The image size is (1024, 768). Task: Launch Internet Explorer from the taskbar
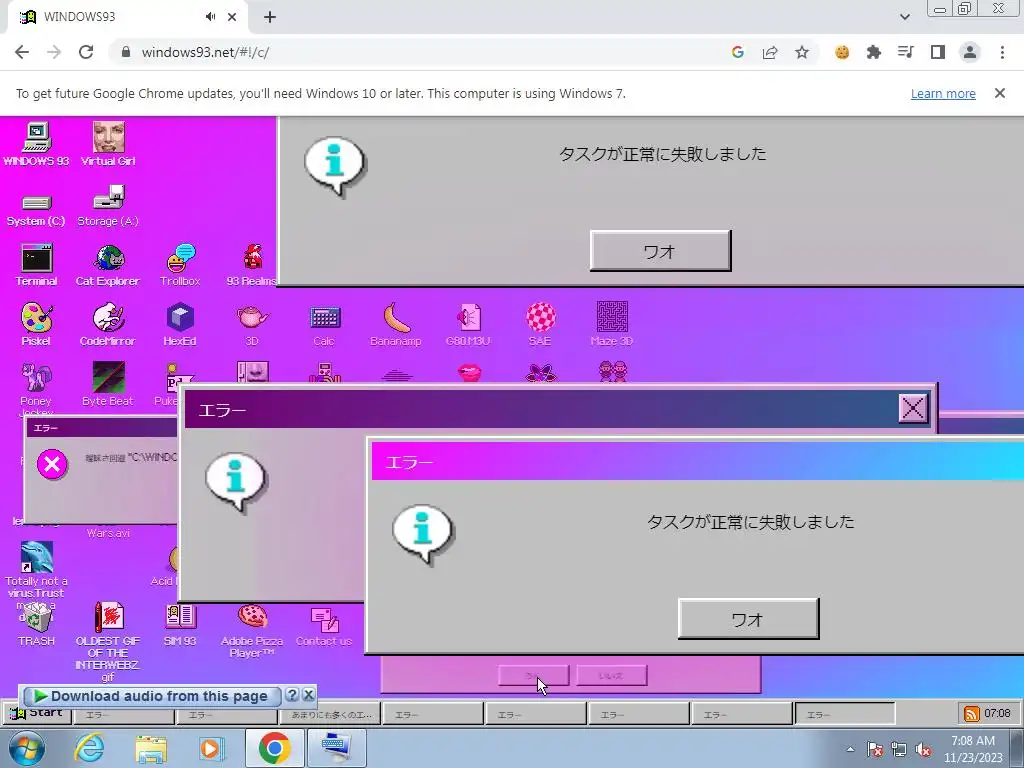89,748
